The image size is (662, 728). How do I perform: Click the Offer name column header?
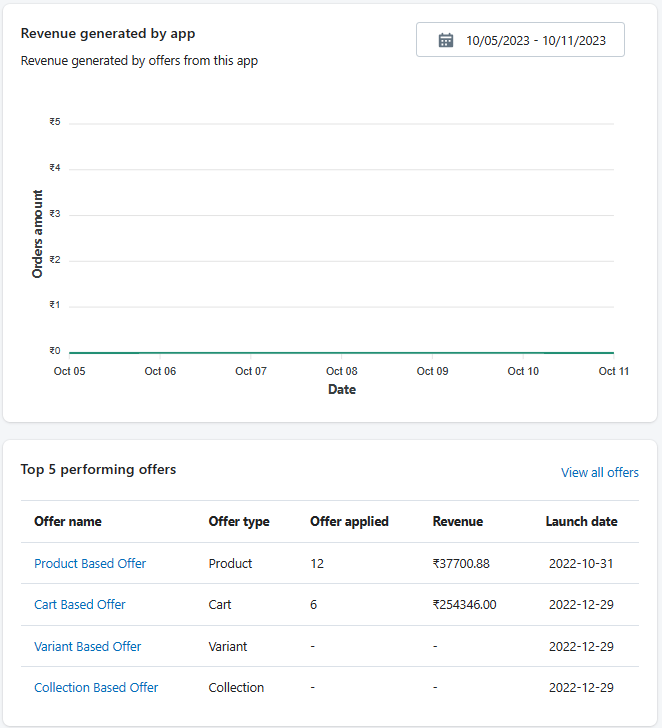coord(68,522)
